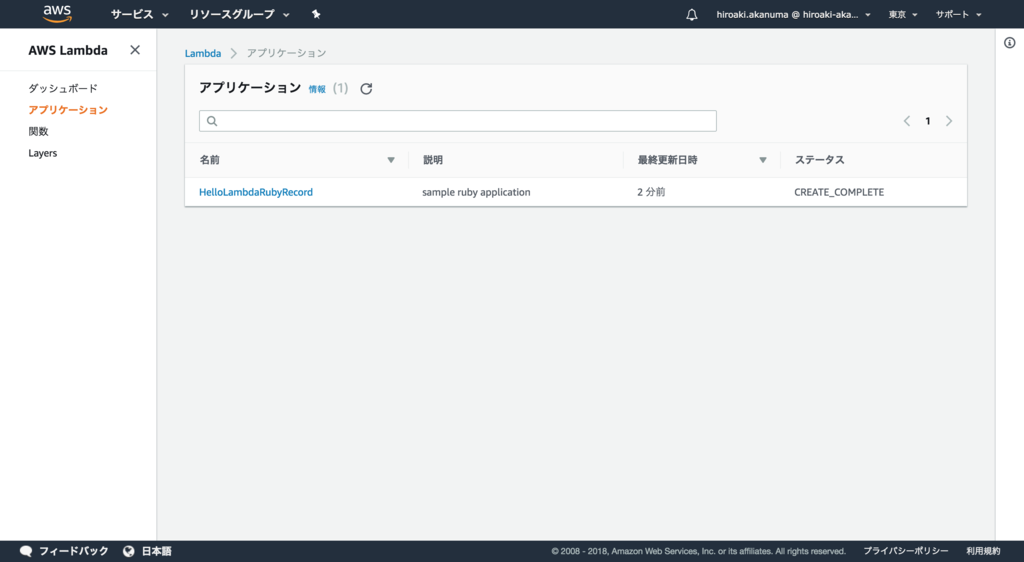Screen dimensions: 1024x562
Task: Open Layers in the sidebar
Action: point(42,153)
